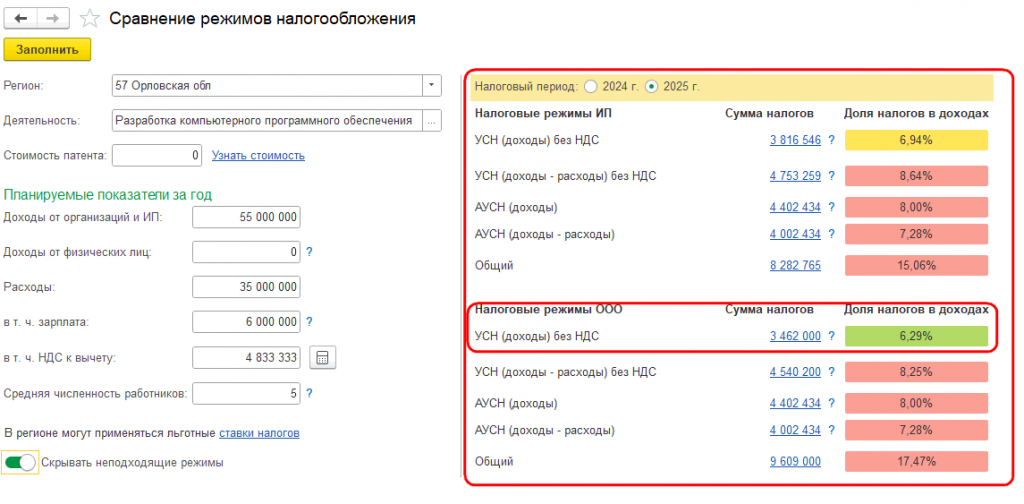The image size is (1024, 504).
Task: Open activity selection with ellipsis button
Action: click(432, 121)
